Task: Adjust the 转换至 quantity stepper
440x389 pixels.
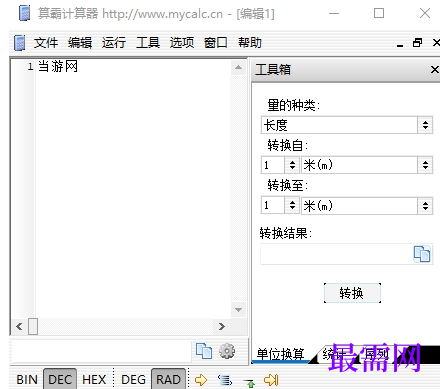Action: [292, 205]
